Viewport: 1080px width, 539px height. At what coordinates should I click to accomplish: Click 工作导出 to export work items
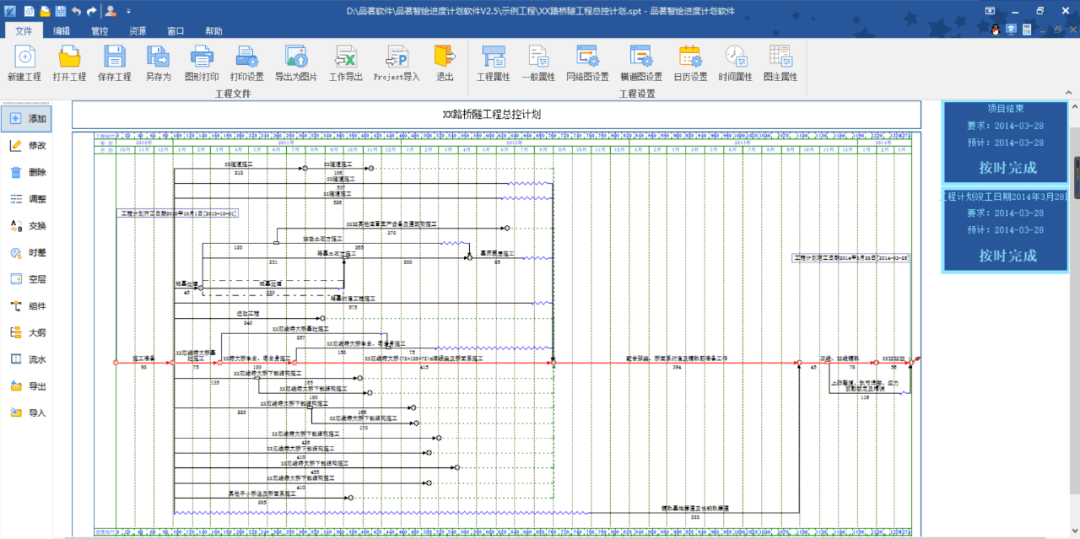[x=345, y=63]
